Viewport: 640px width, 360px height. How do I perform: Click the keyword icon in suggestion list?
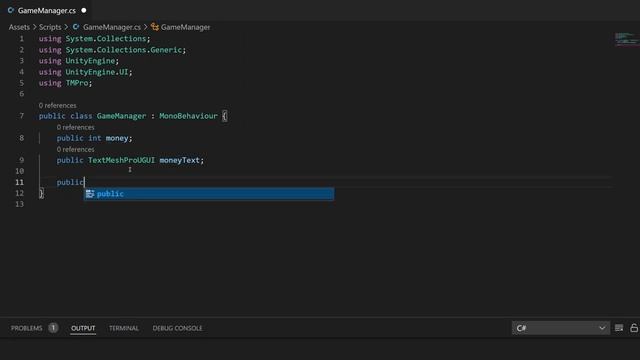(x=90, y=194)
